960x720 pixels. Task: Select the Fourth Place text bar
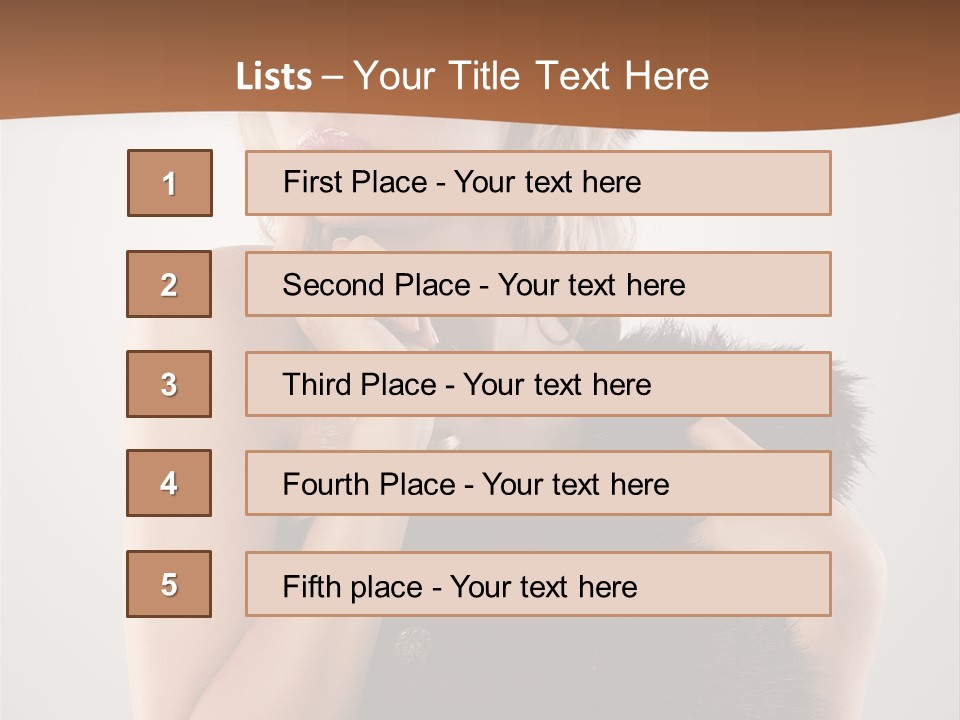(538, 483)
